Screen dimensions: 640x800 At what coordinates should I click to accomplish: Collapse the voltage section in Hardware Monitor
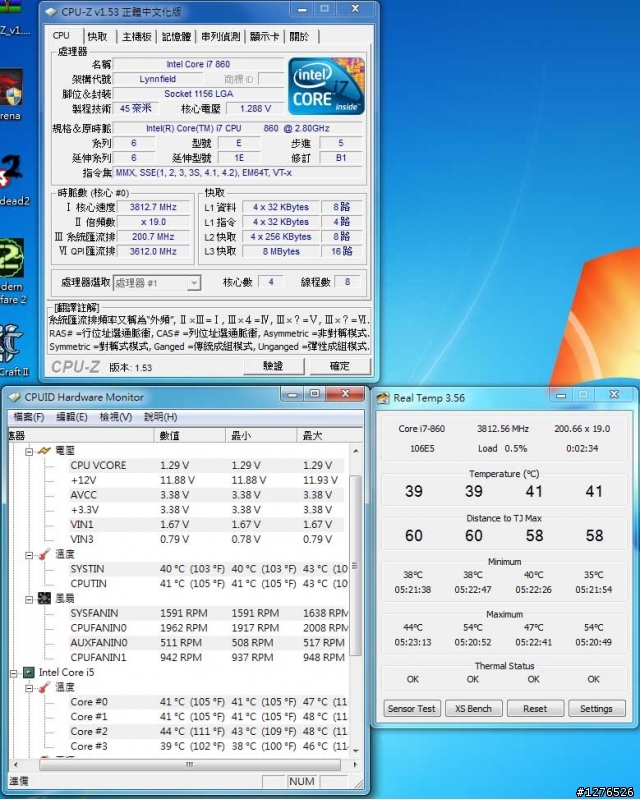pos(29,451)
